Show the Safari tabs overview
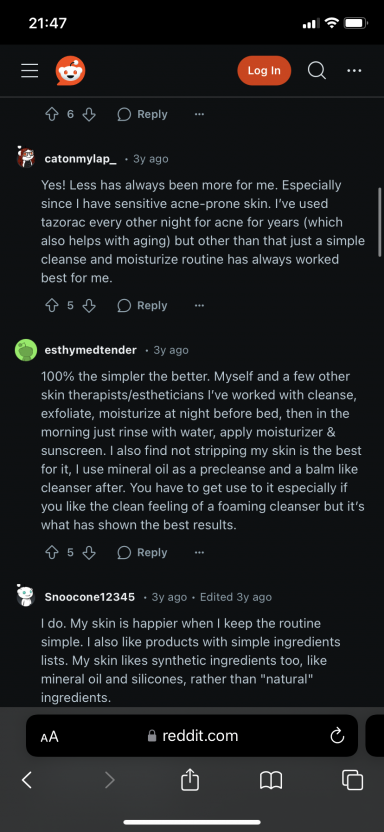384x832 pixels. [x=352, y=779]
